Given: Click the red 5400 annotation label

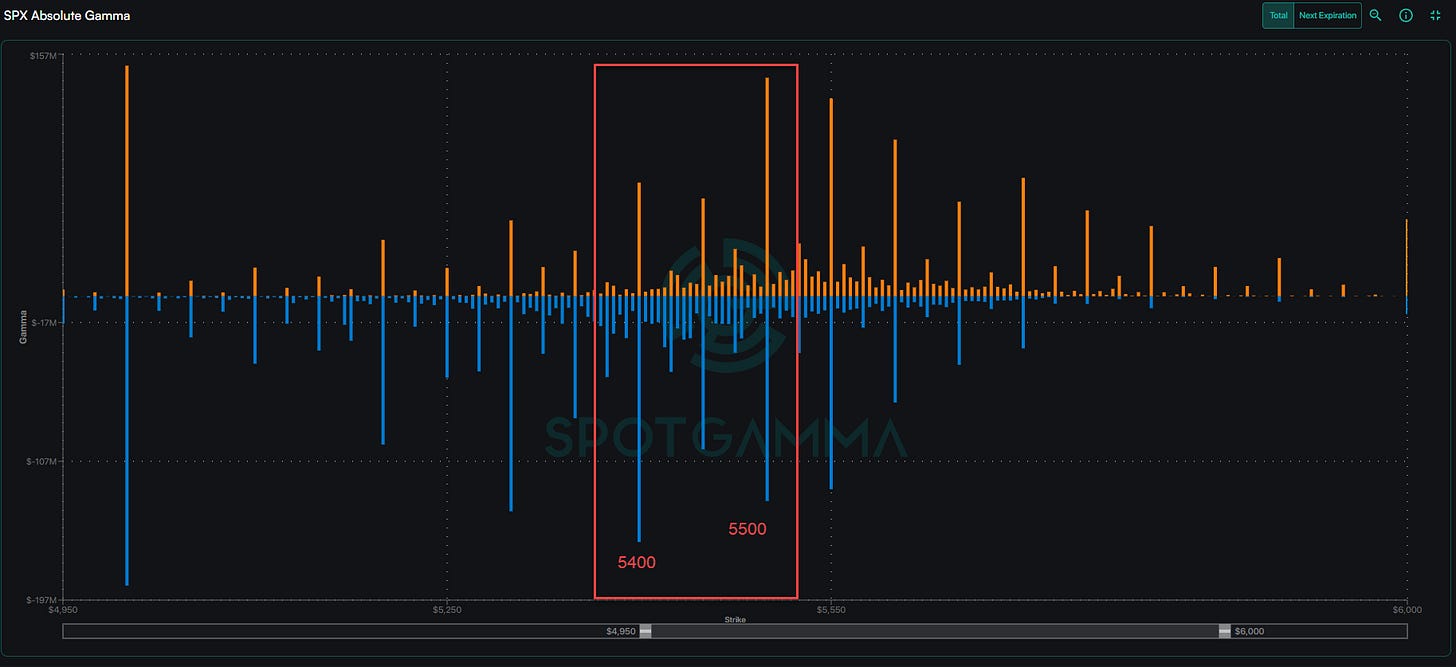Looking at the screenshot, I should (637, 563).
